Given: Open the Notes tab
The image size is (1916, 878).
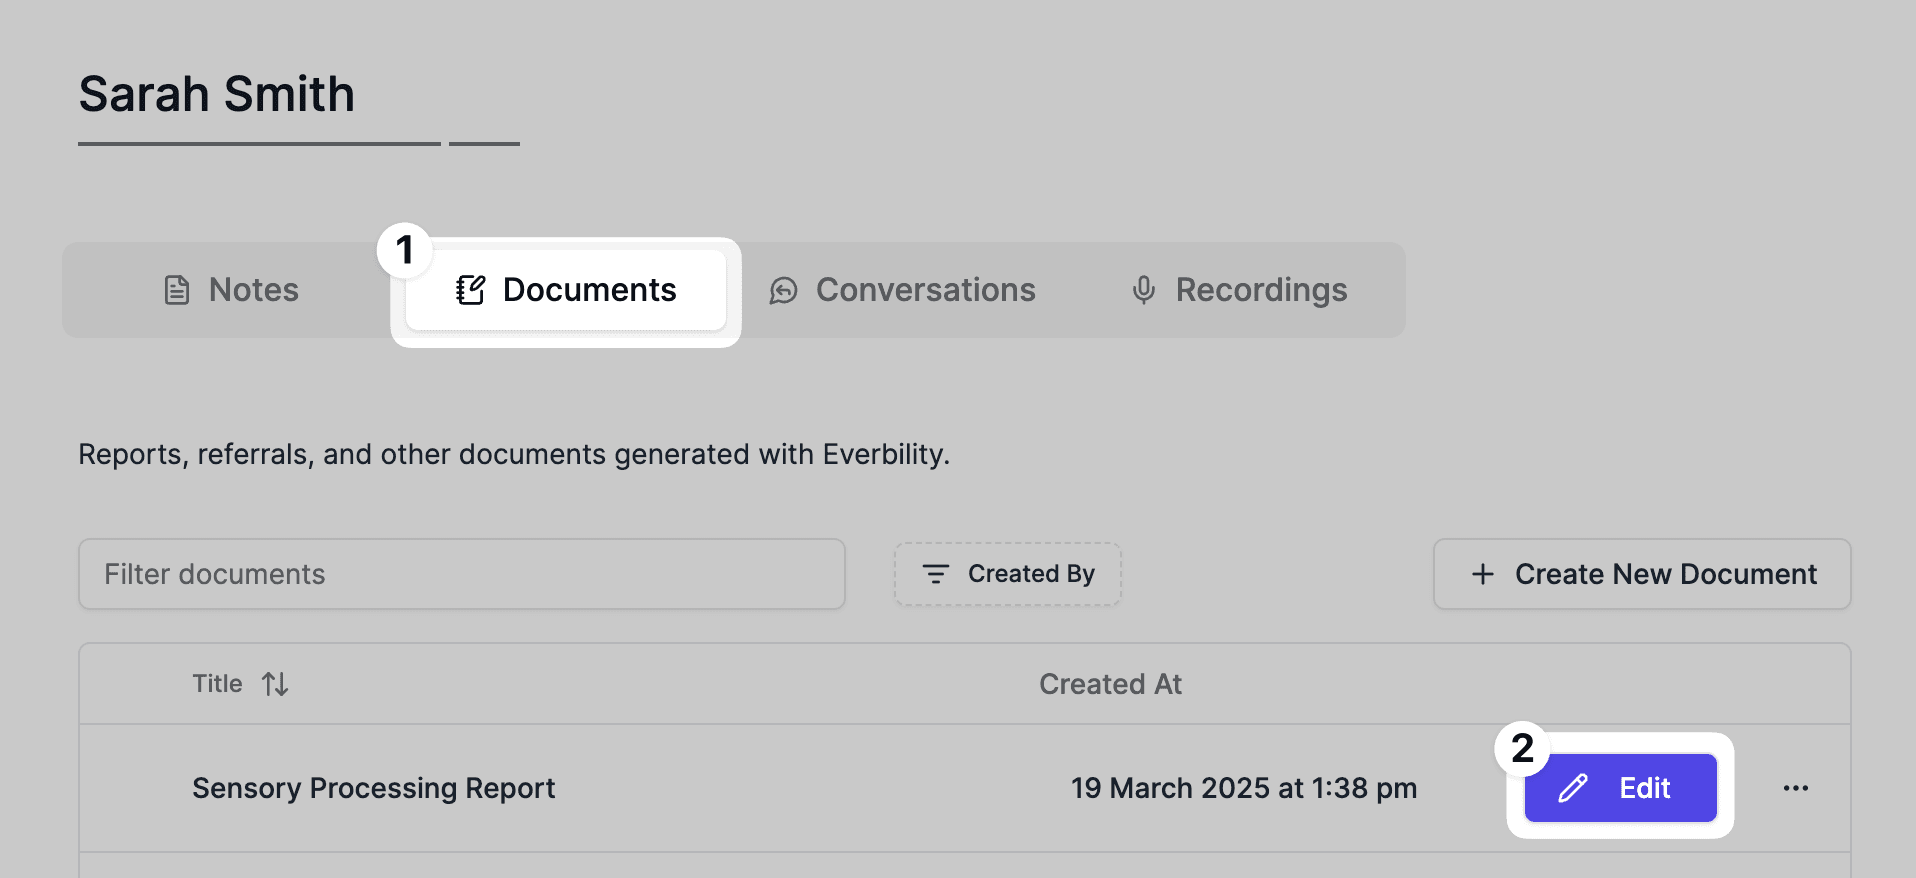Looking at the screenshot, I should point(231,290).
